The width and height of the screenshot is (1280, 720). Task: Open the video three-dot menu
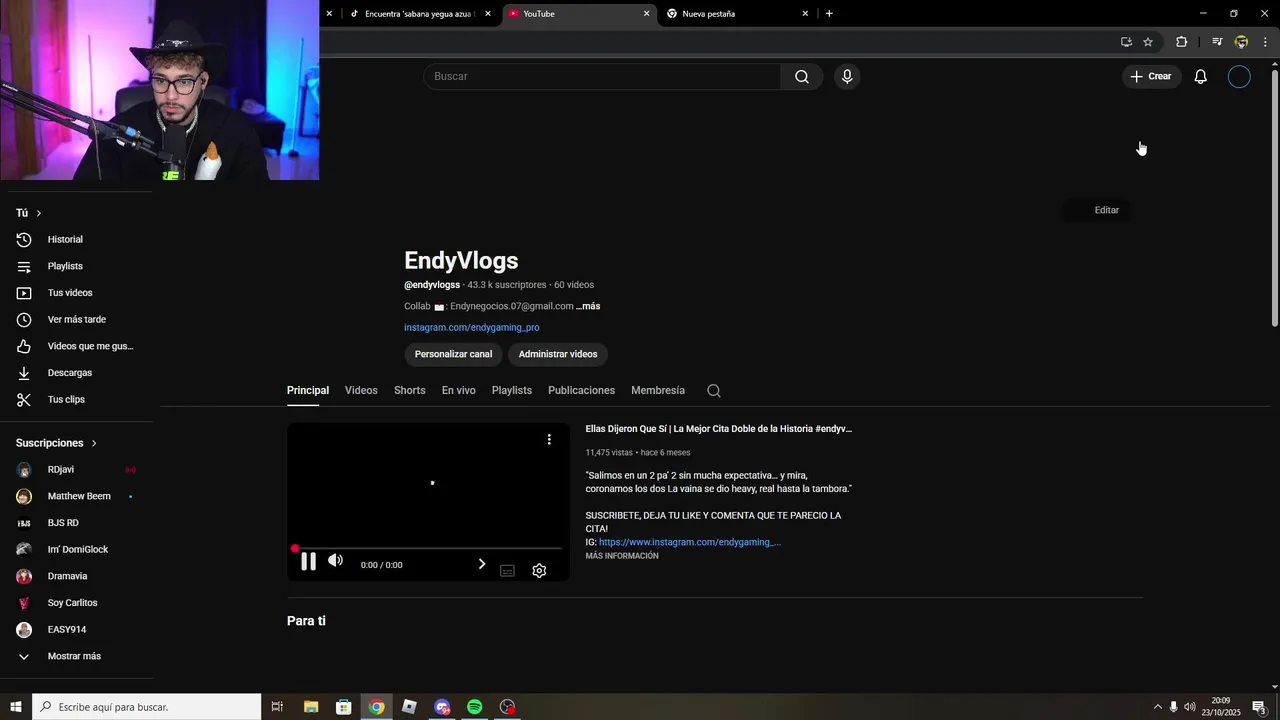(x=549, y=439)
